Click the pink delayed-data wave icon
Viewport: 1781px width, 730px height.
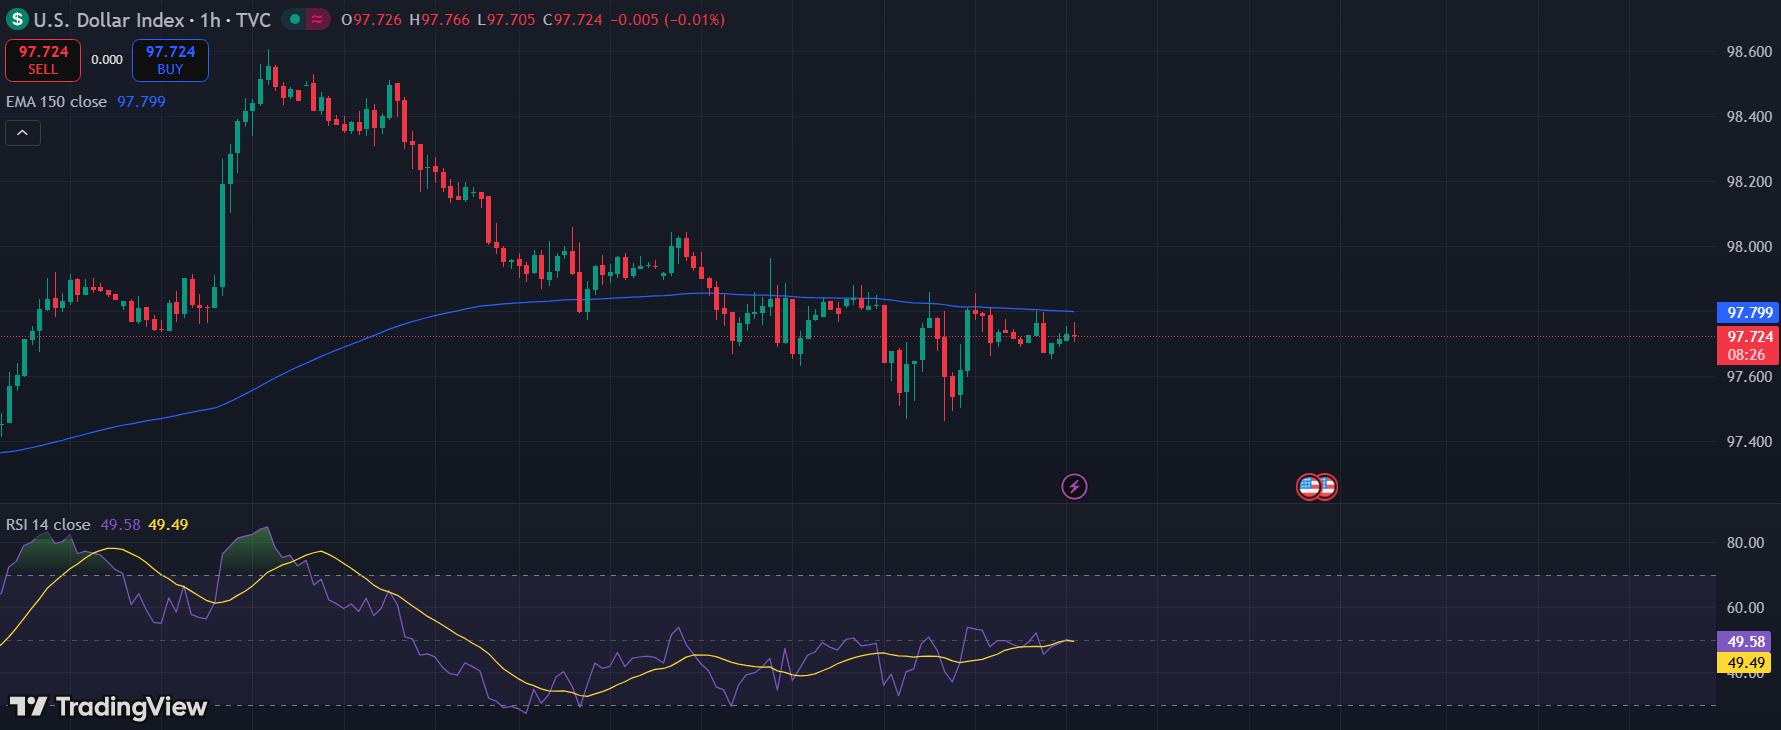[317, 19]
